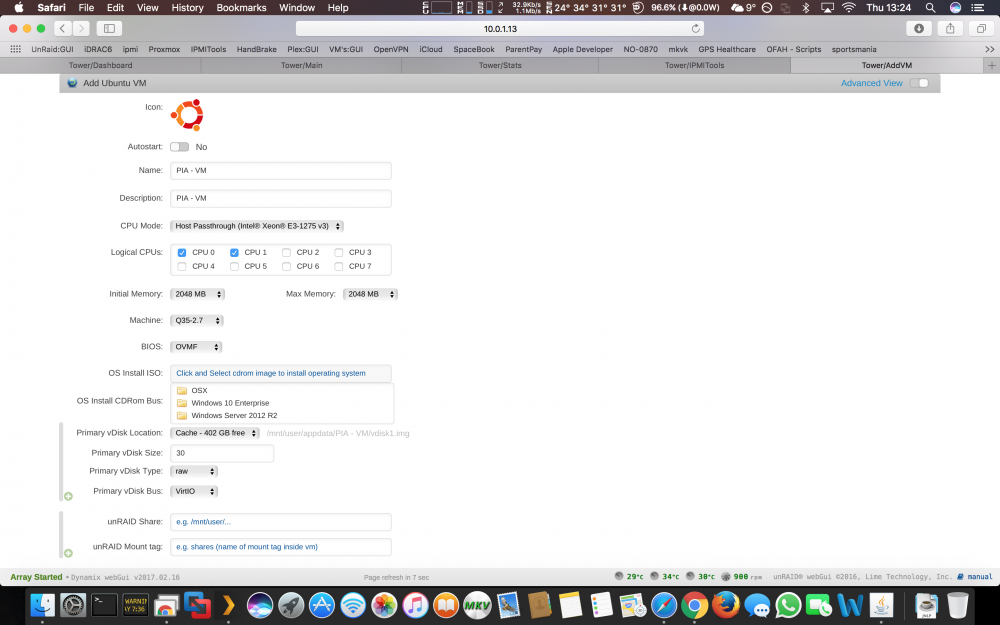Add another unRAID share with green plus
Viewport: 1000px width, 625px height.
pyautogui.click(x=68, y=553)
